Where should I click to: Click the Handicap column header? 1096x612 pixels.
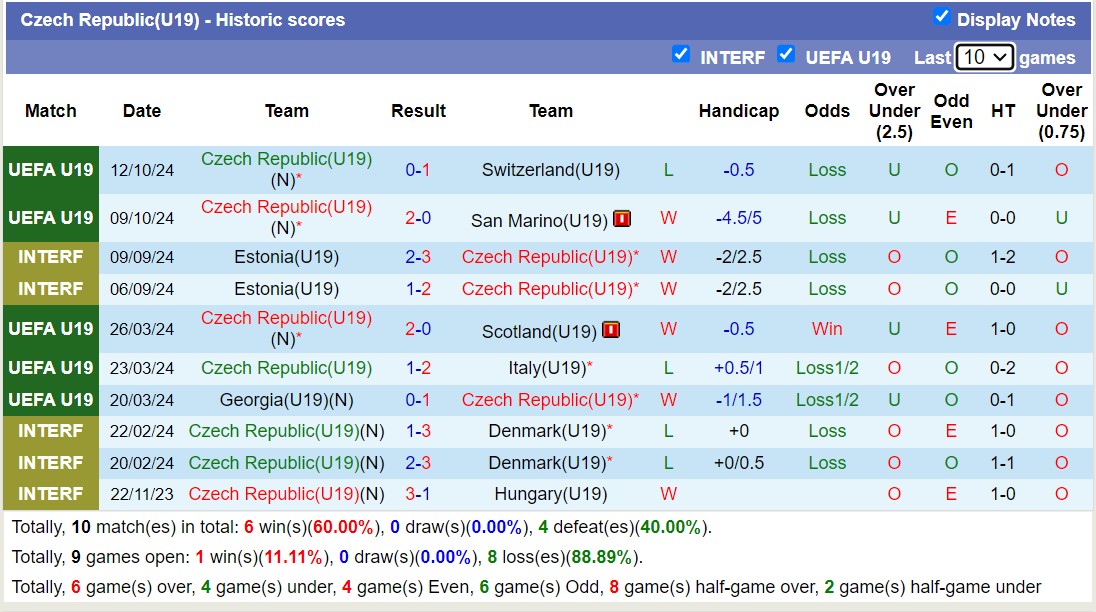738,111
